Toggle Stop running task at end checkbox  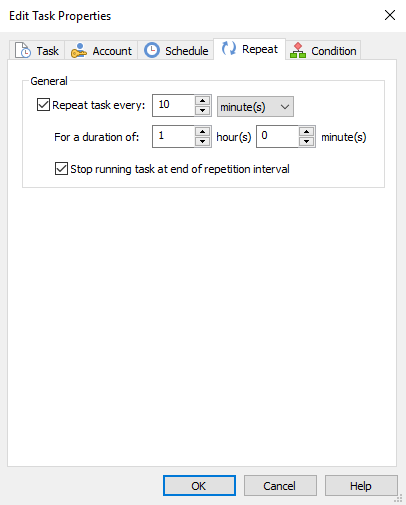click(x=61, y=169)
